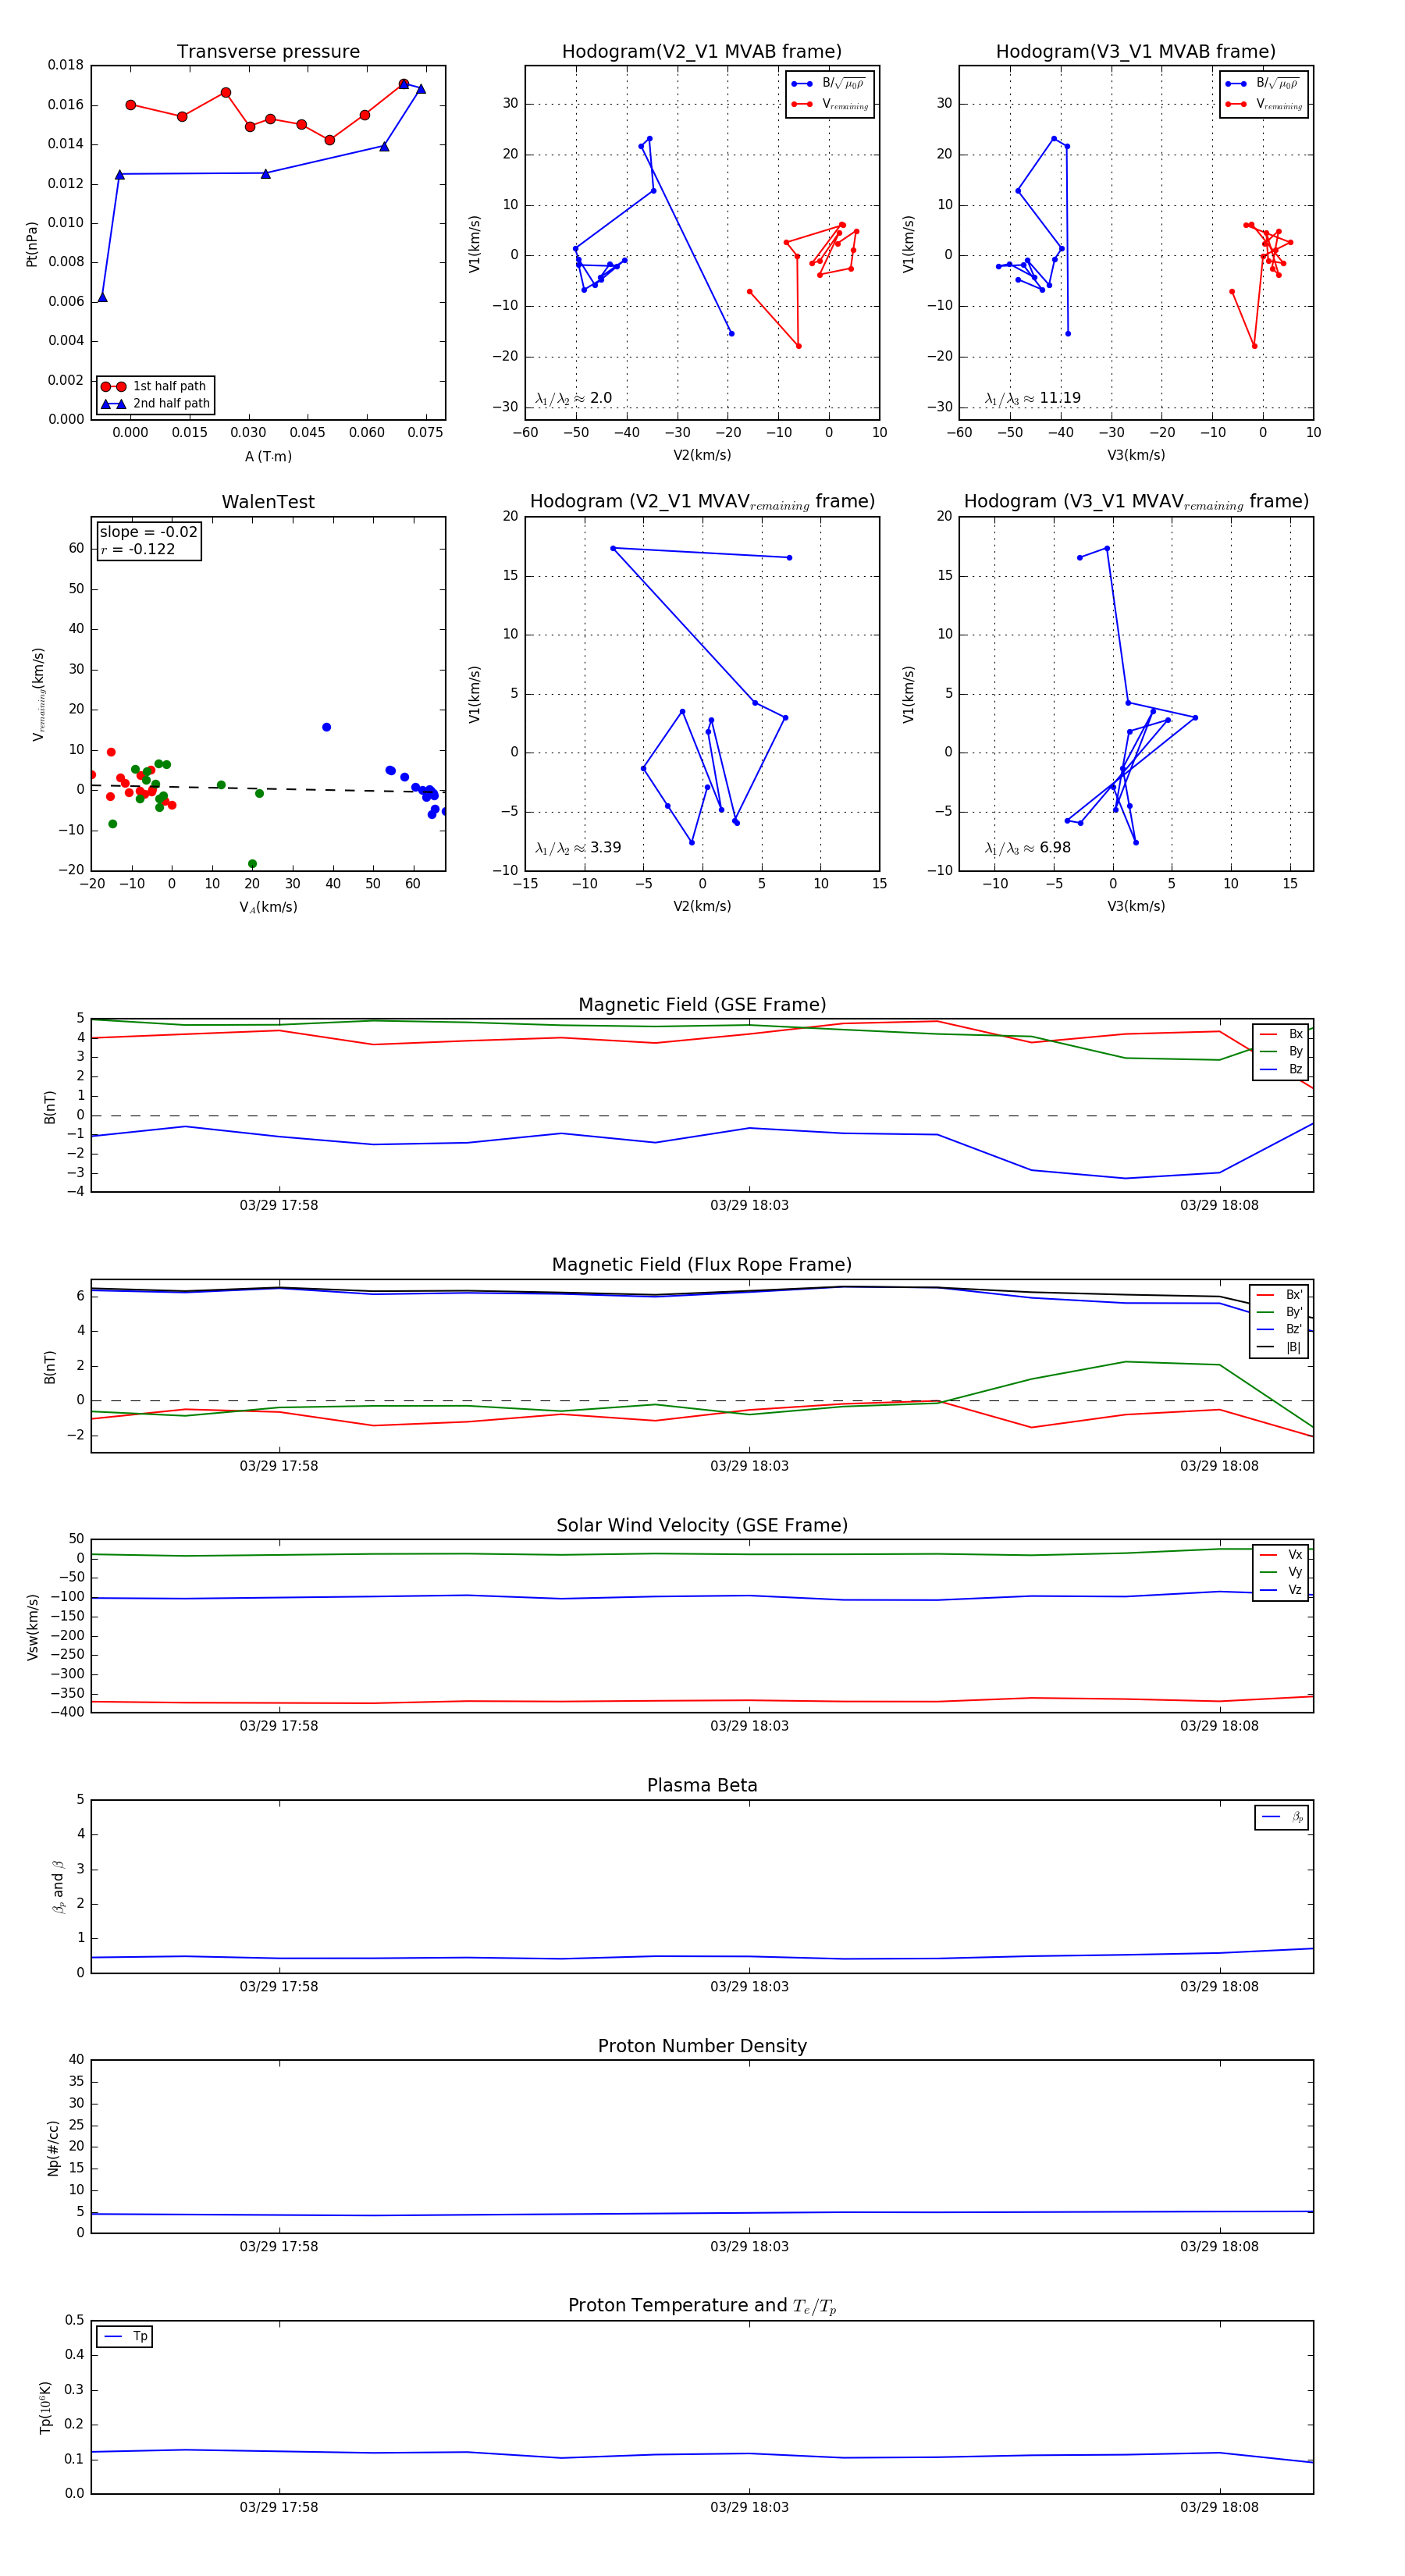The image size is (1405, 2576).
Task: Click the Hodogram V3_V1 MVAV remaining frame title
Action: (1136, 502)
